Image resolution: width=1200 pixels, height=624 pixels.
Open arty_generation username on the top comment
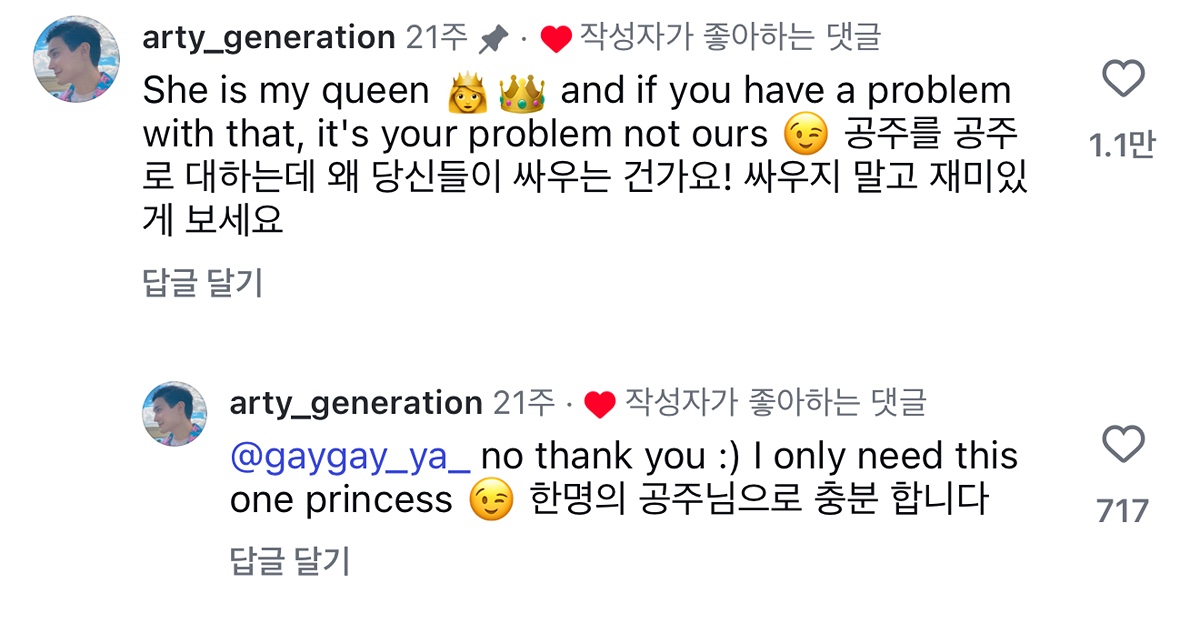(x=269, y=38)
